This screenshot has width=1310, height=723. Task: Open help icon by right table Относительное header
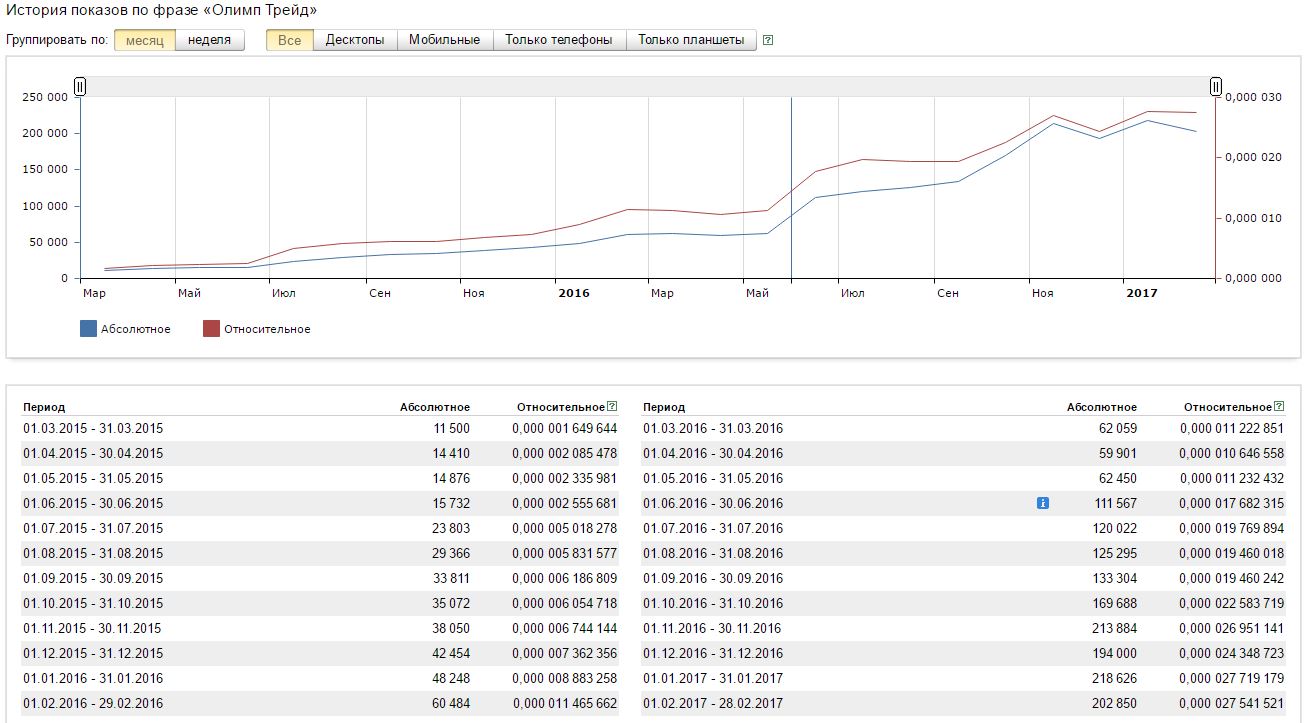point(1279,407)
